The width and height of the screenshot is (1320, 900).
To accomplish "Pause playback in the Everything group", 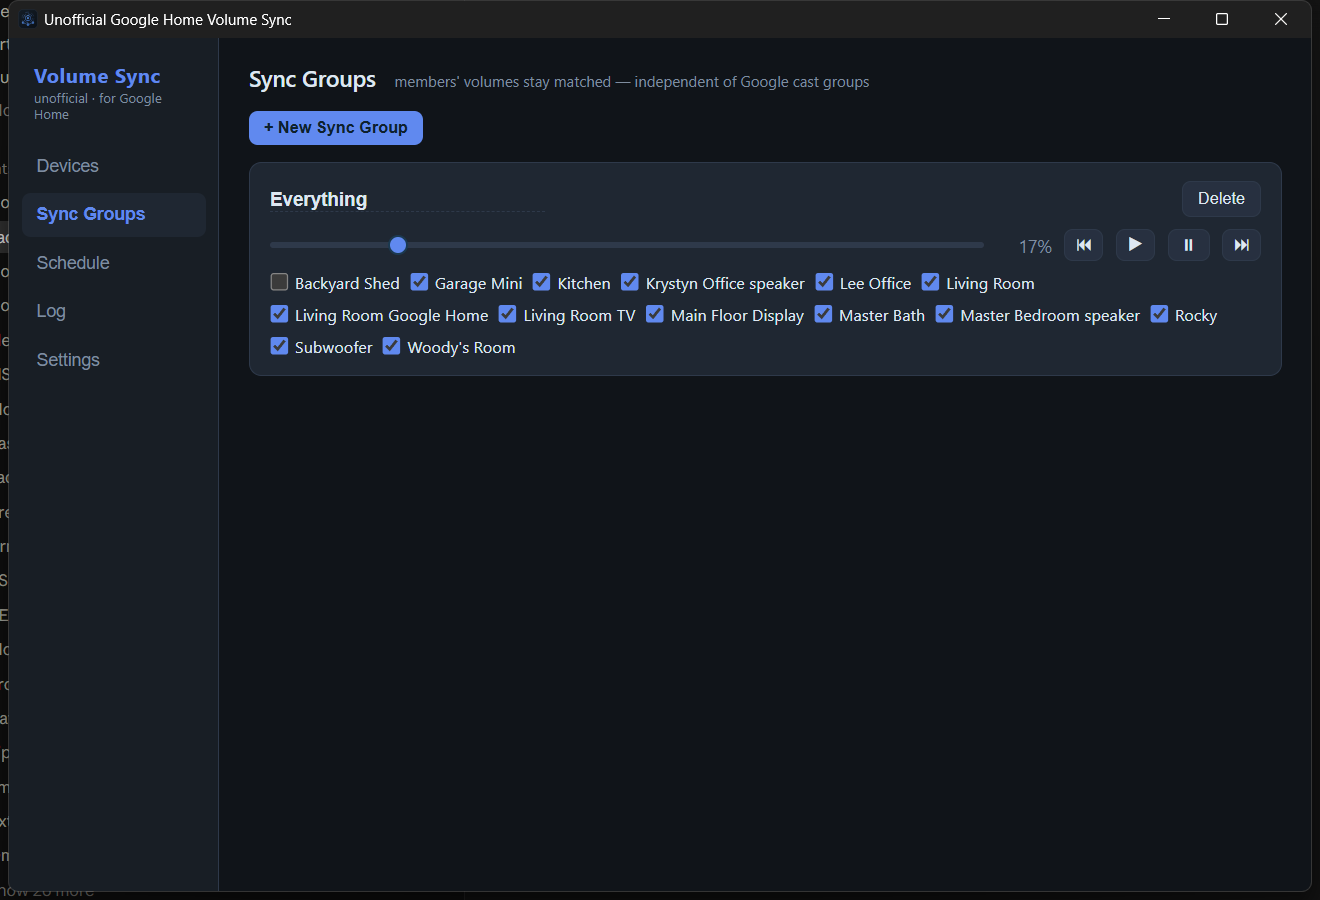I will (x=1188, y=245).
